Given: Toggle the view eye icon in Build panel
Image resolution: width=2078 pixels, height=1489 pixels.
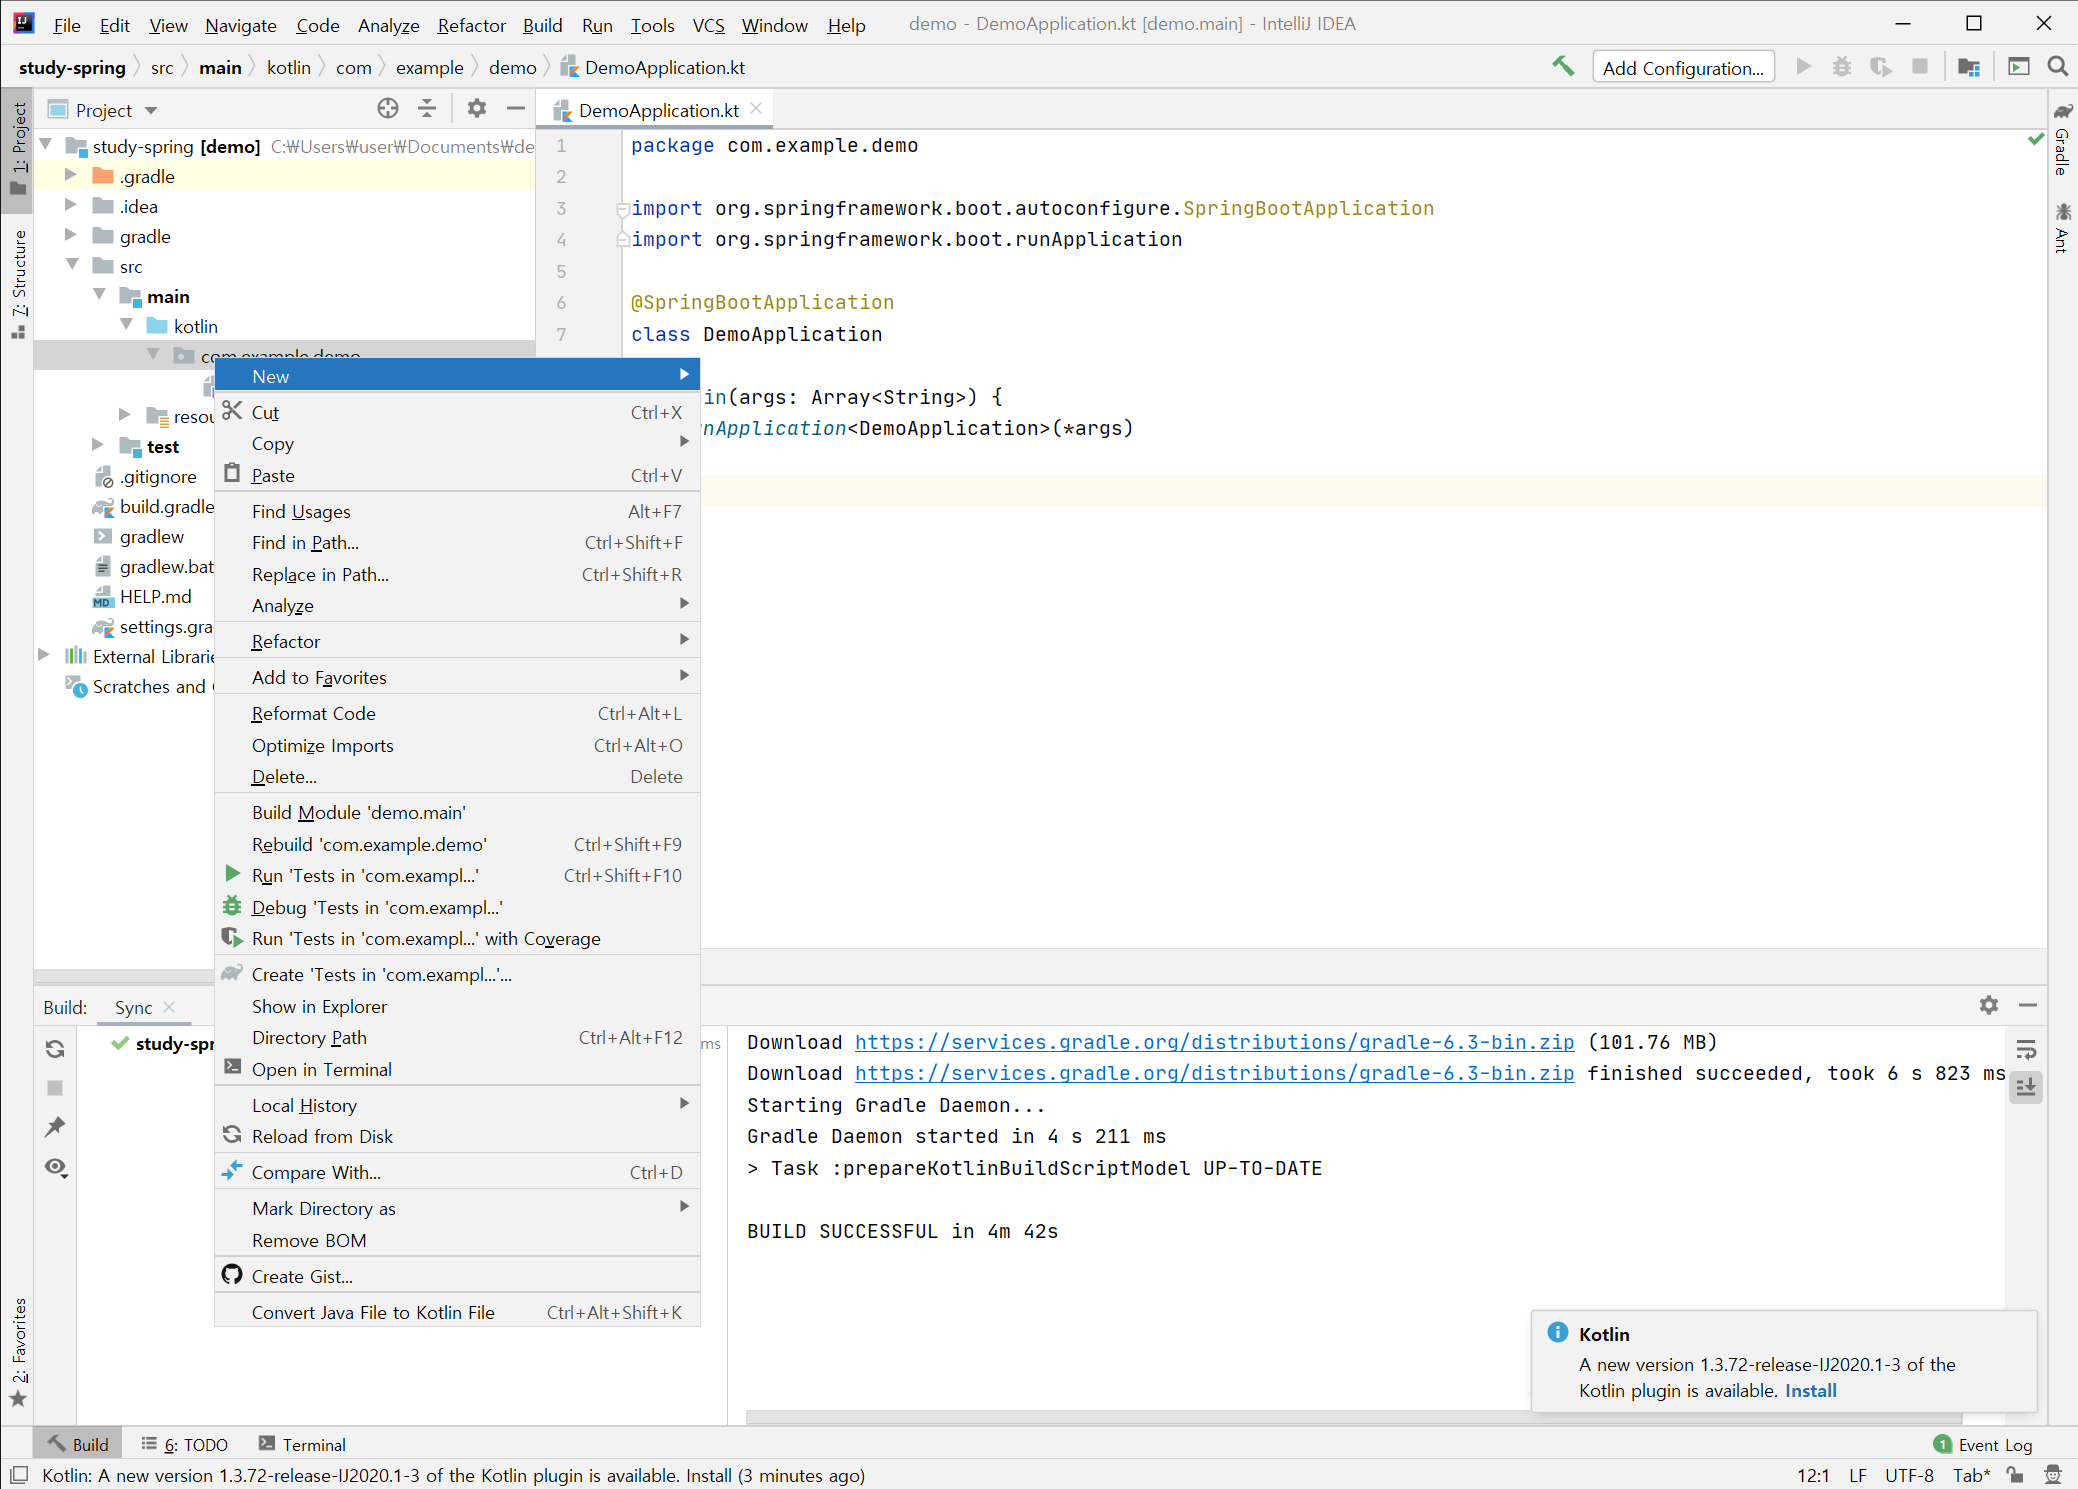Looking at the screenshot, I should click(55, 1167).
